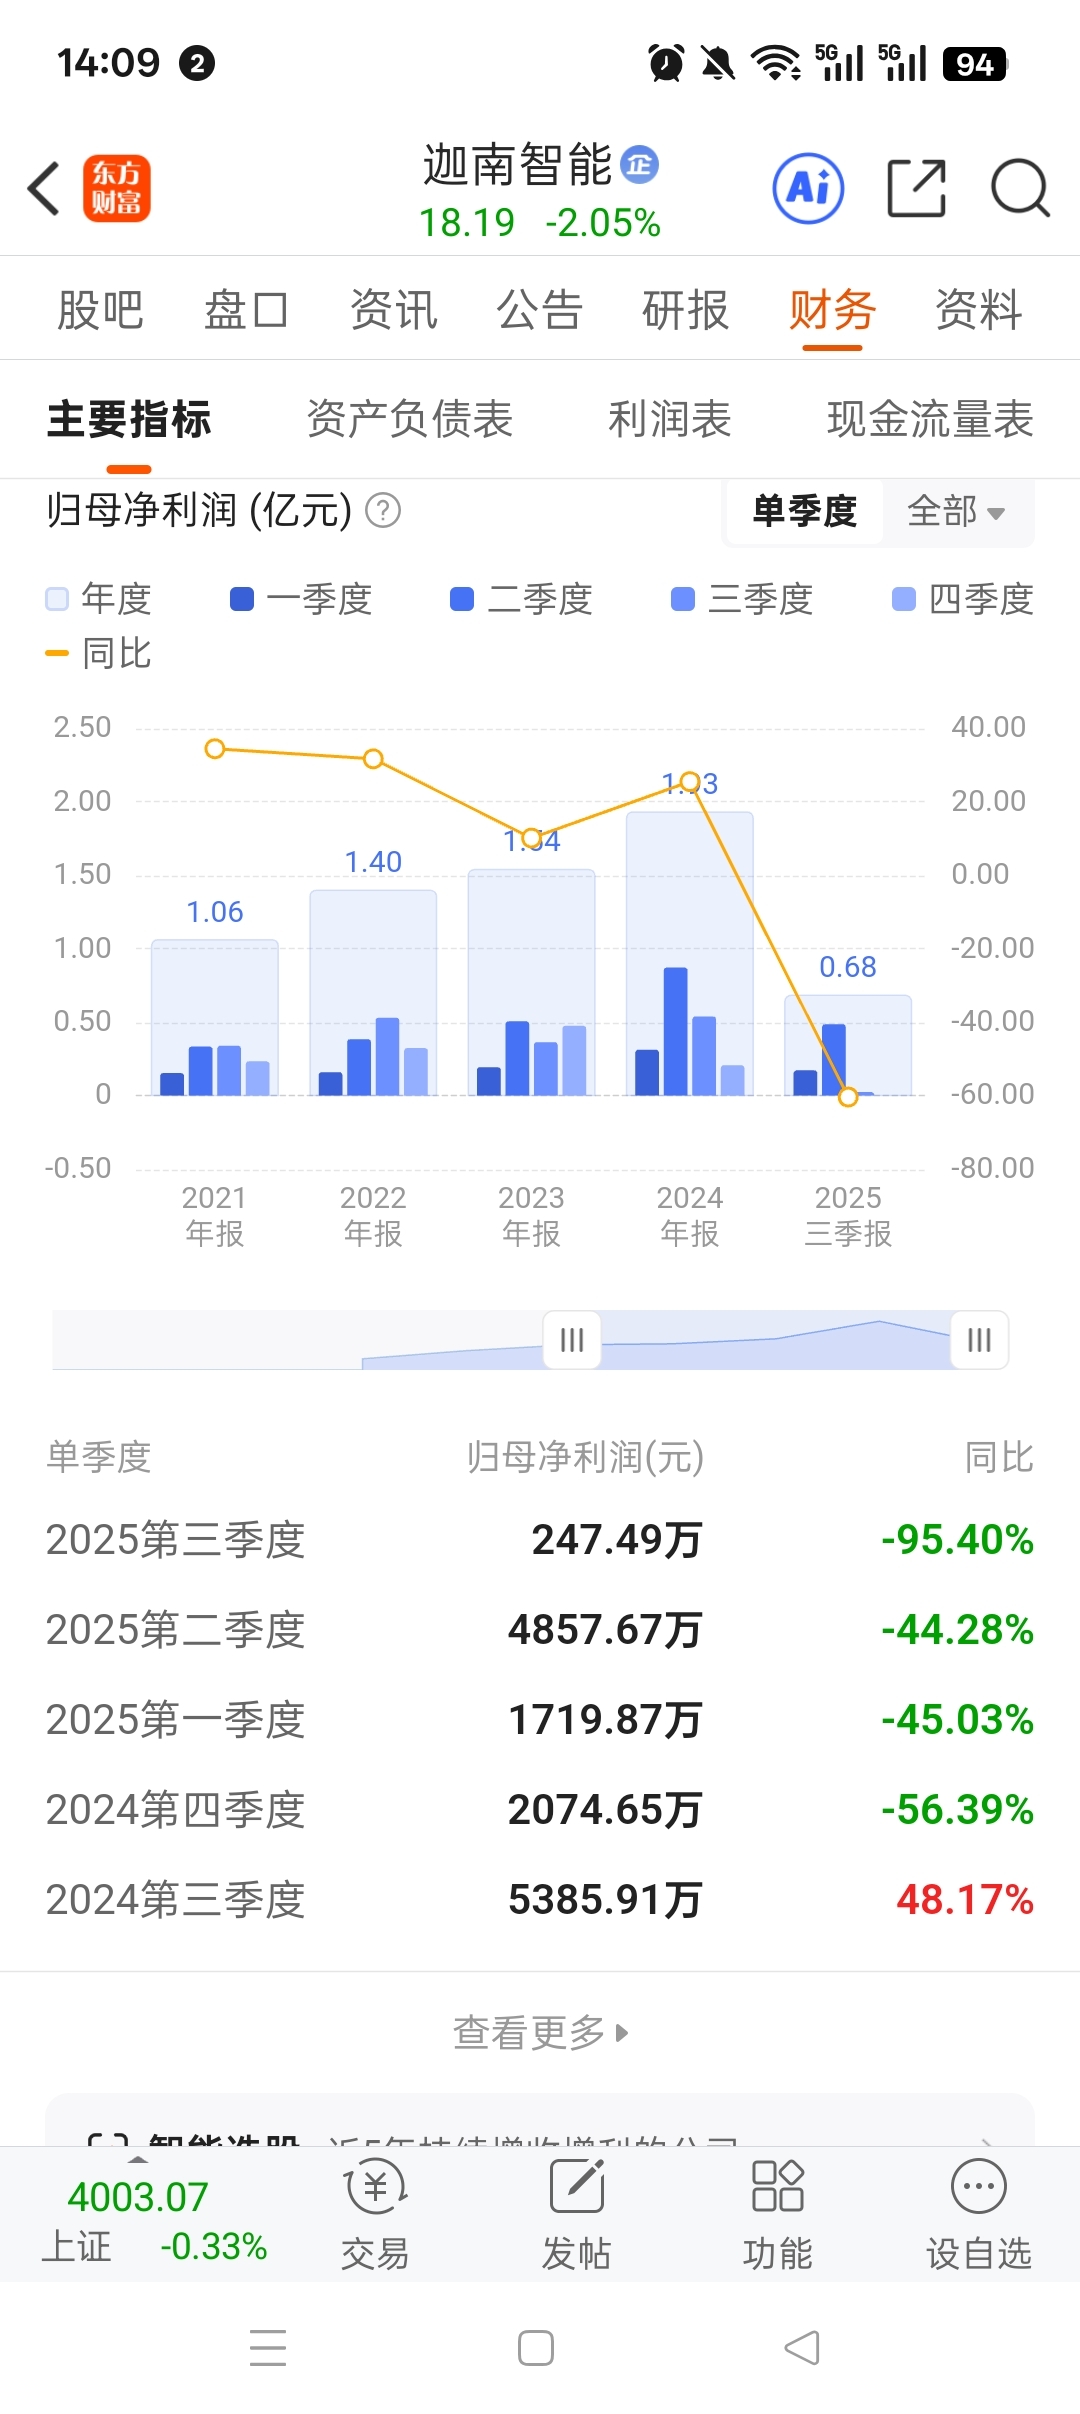Toggle 三季度 legend series
The height and width of the screenshot is (2414, 1080).
[742, 599]
